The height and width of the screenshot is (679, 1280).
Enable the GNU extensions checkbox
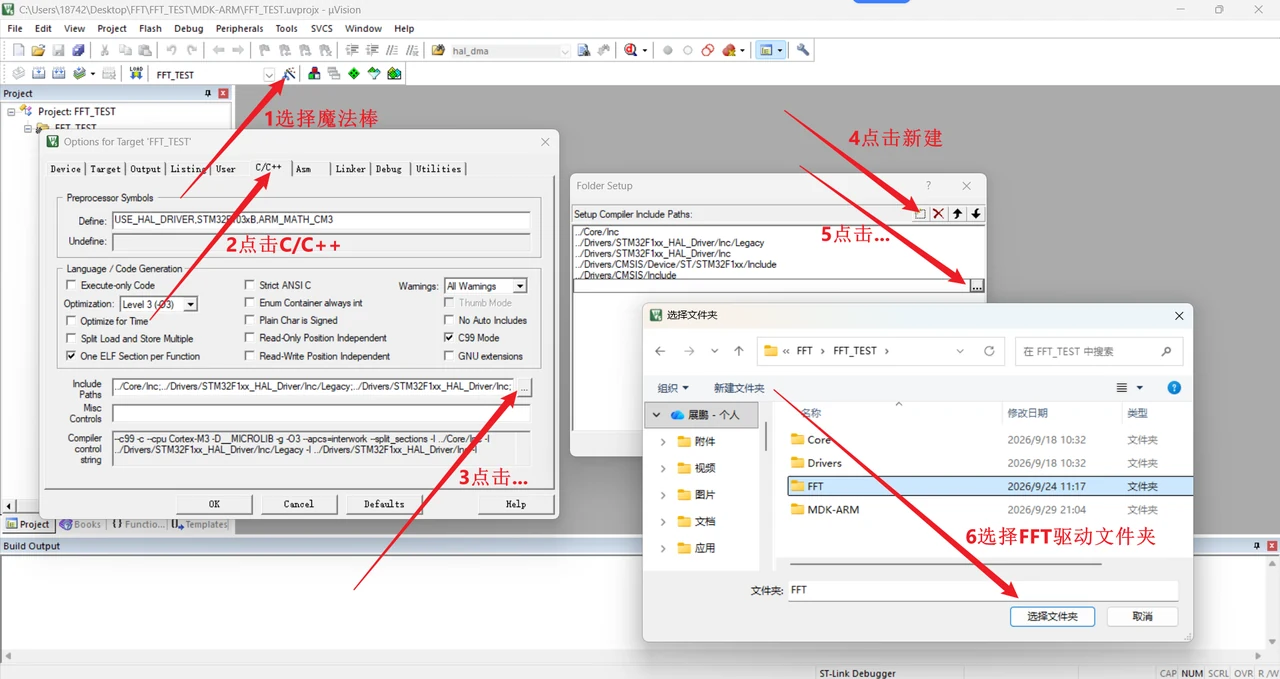tap(449, 356)
